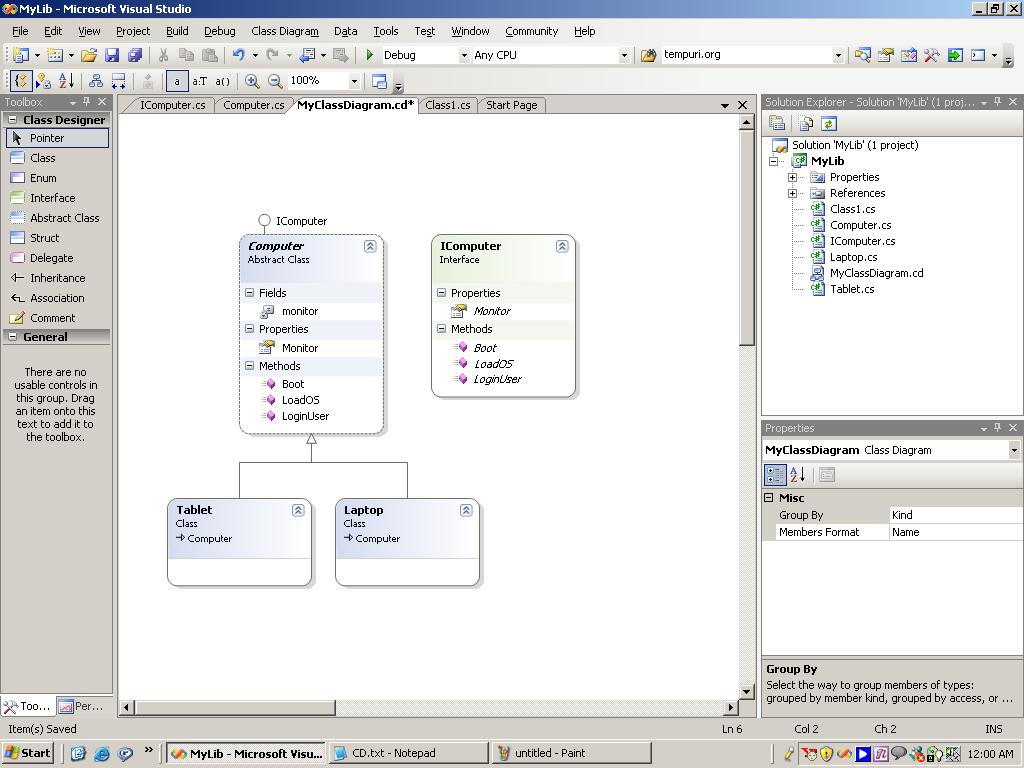Open the zoom percentage dropdown
1024x768 pixels.
click(x=354, y=81)
